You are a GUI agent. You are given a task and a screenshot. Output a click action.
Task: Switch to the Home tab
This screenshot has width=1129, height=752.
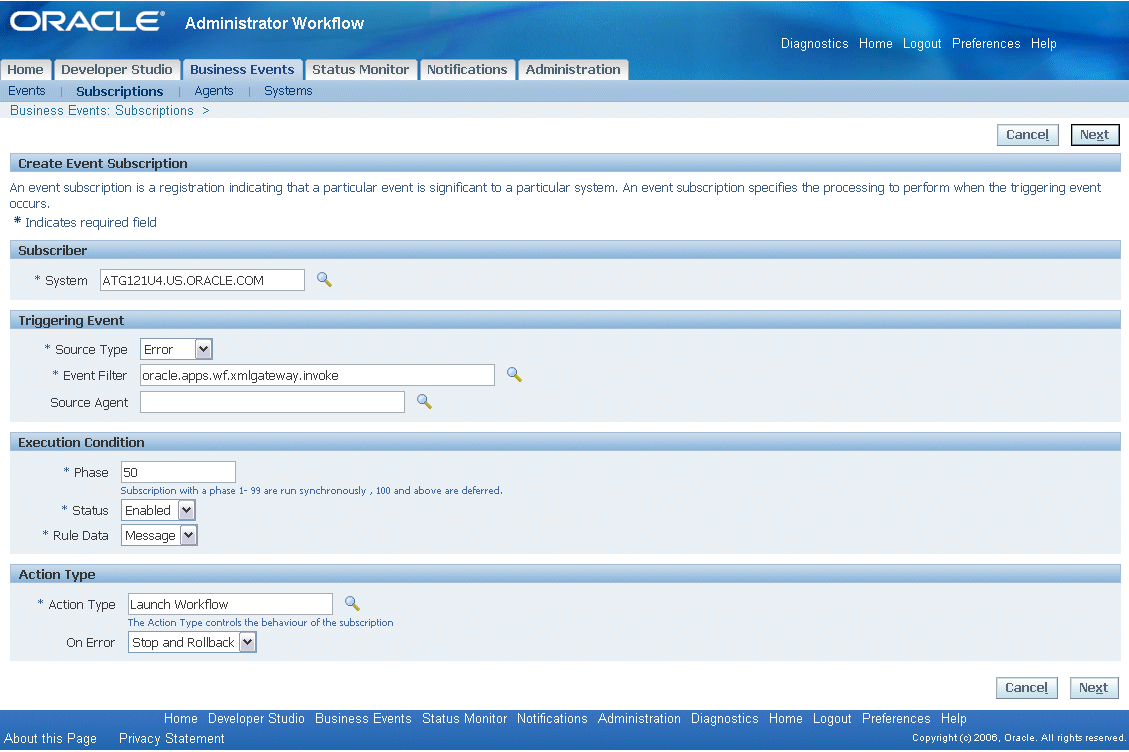tap(26, 70)
